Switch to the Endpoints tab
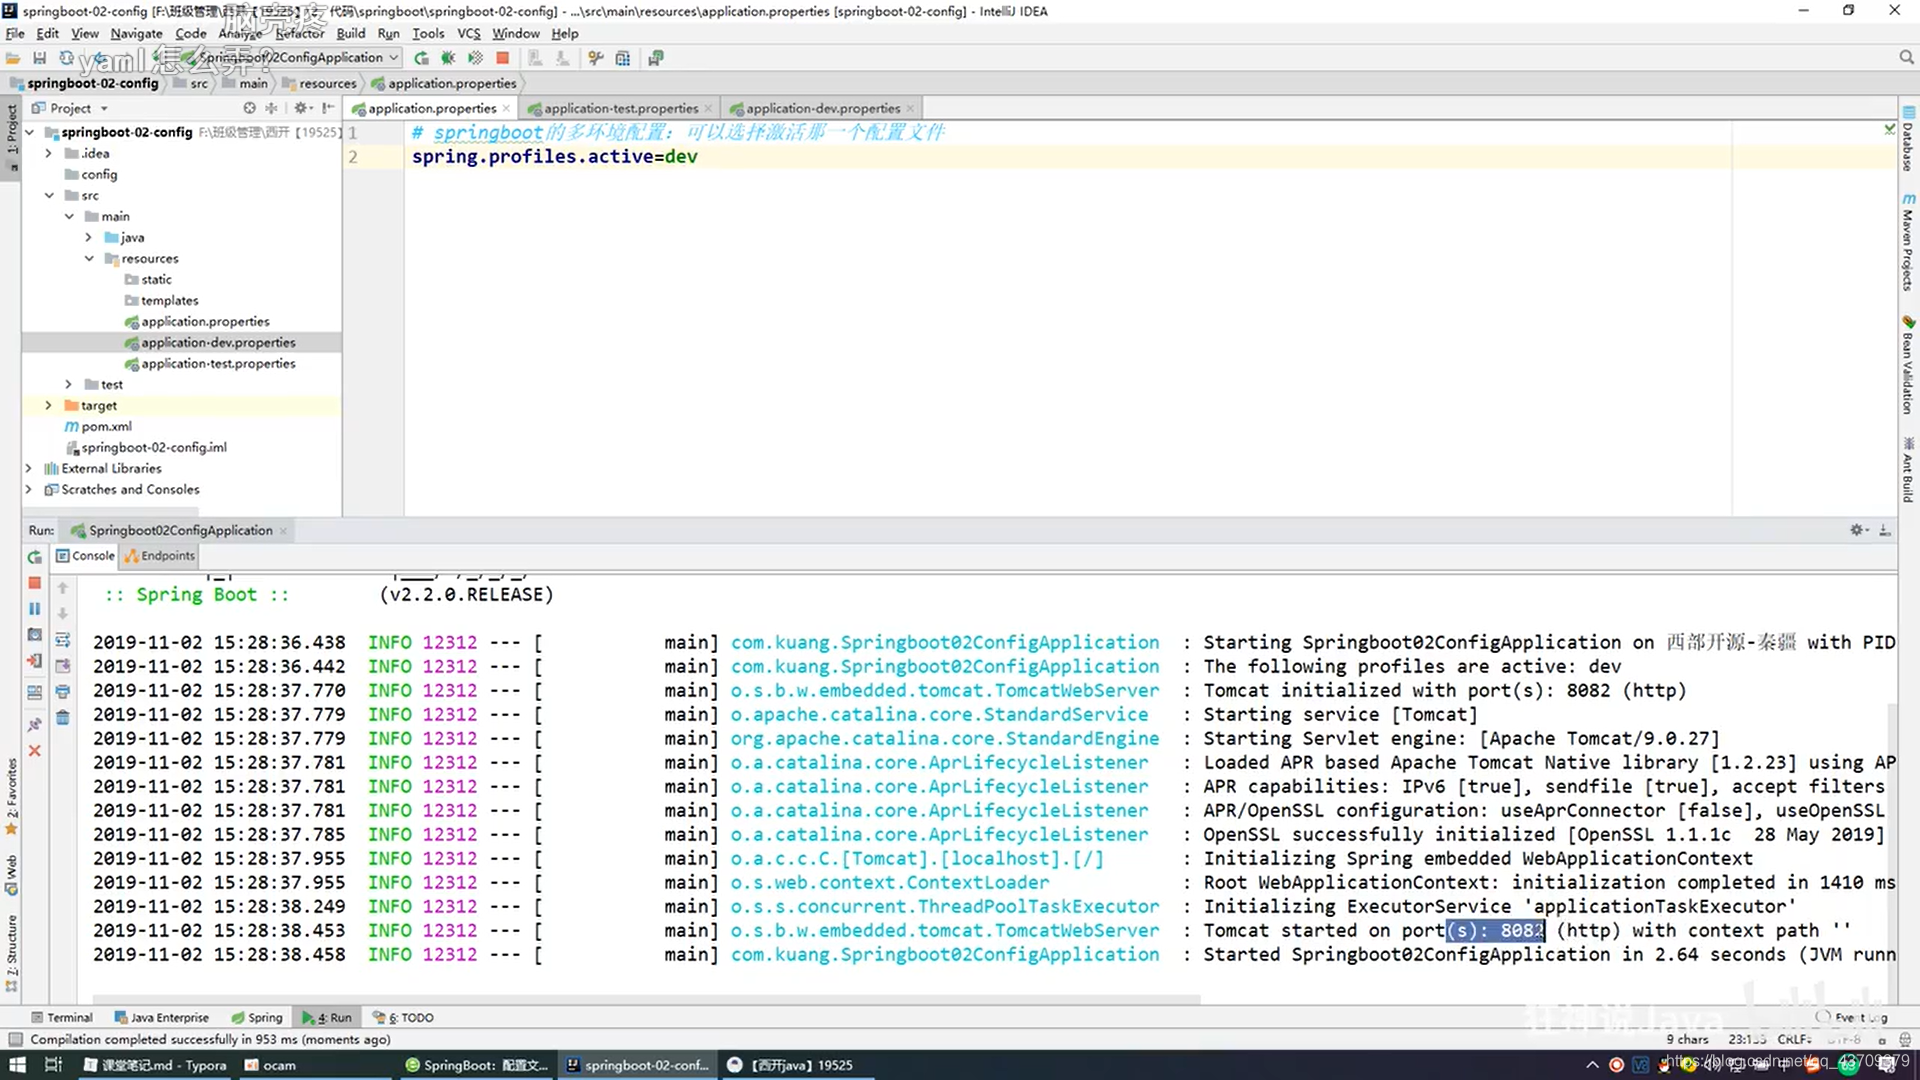This screenshot has height=1080, width=1920. pos(160,556)
